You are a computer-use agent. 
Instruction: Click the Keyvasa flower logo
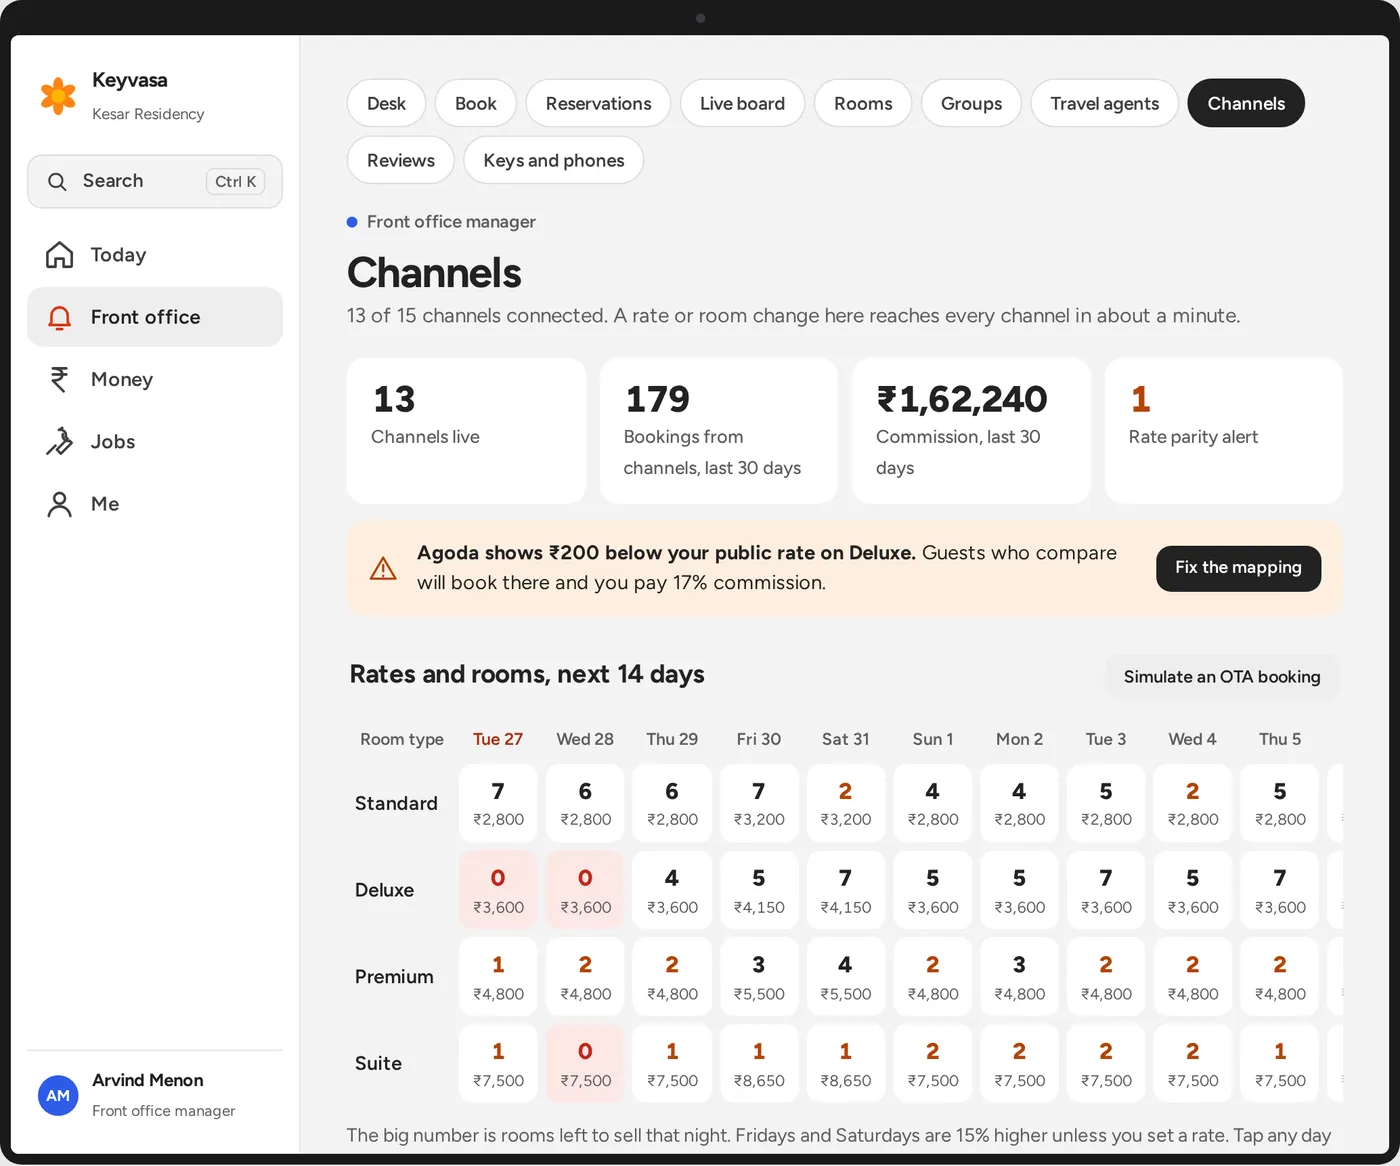pos(58,96)
